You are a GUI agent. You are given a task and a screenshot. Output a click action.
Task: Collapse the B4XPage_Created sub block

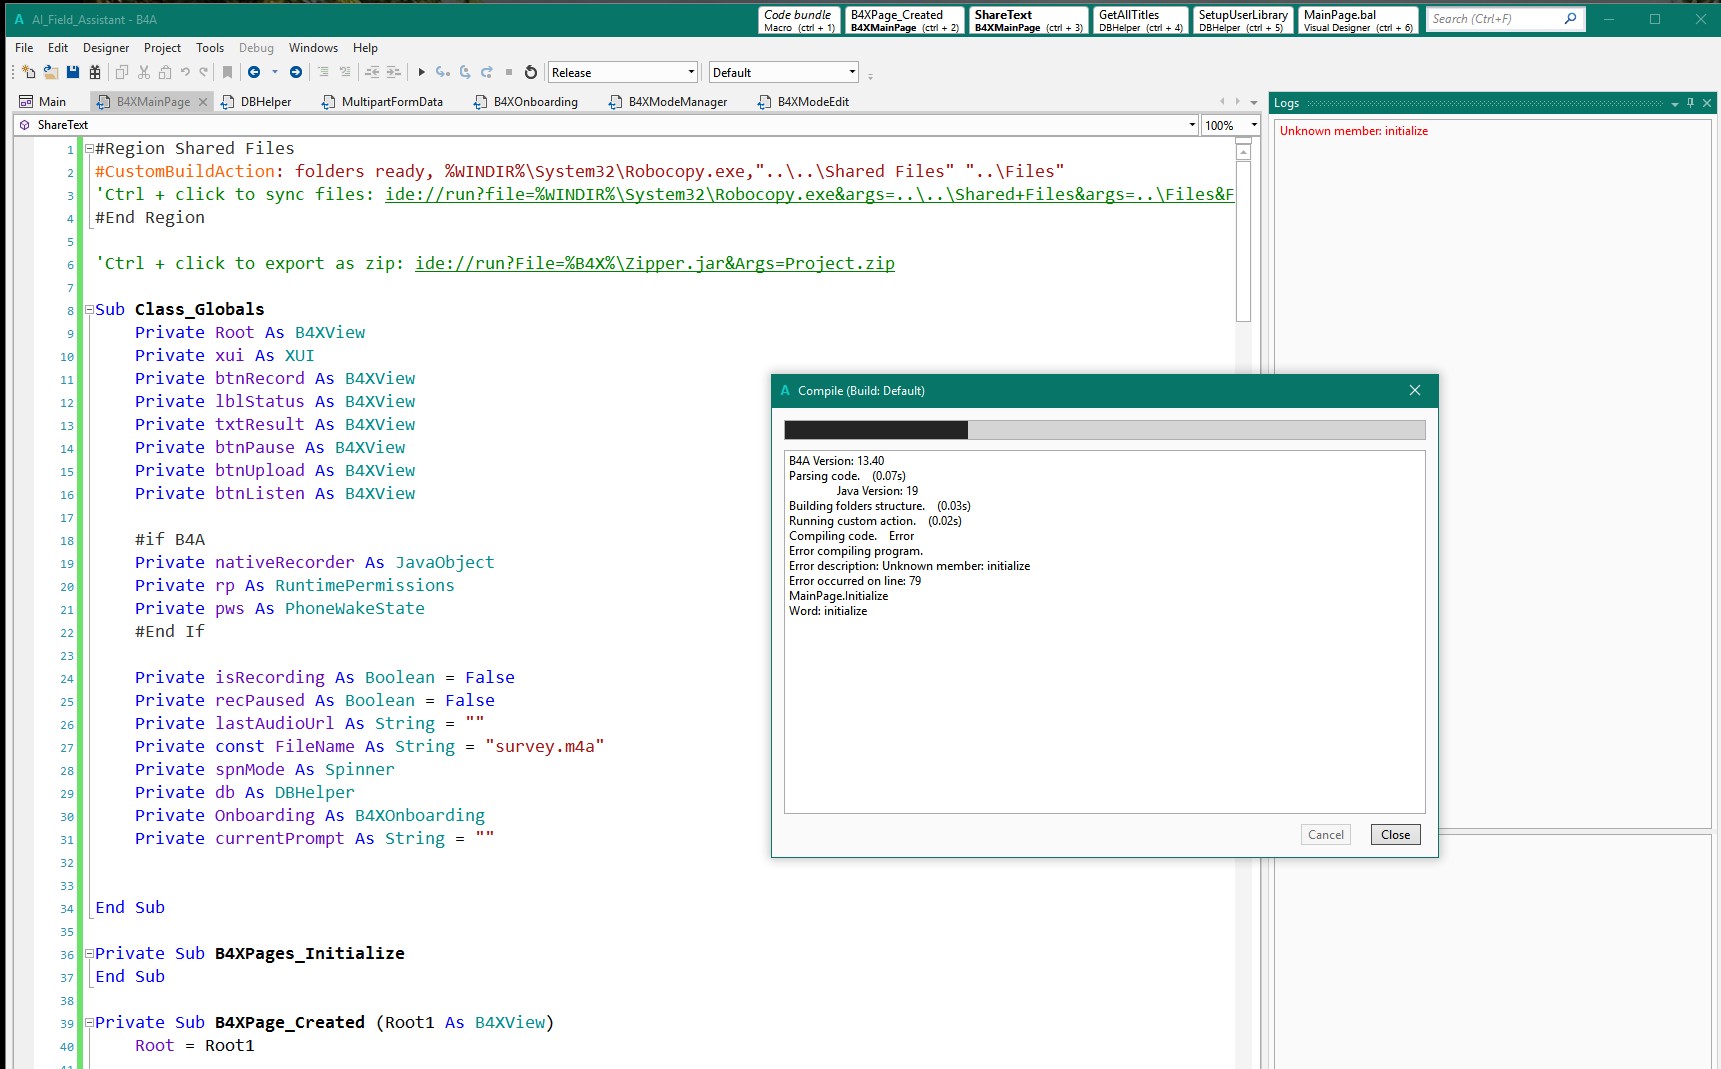click(x=89, y=1023)
